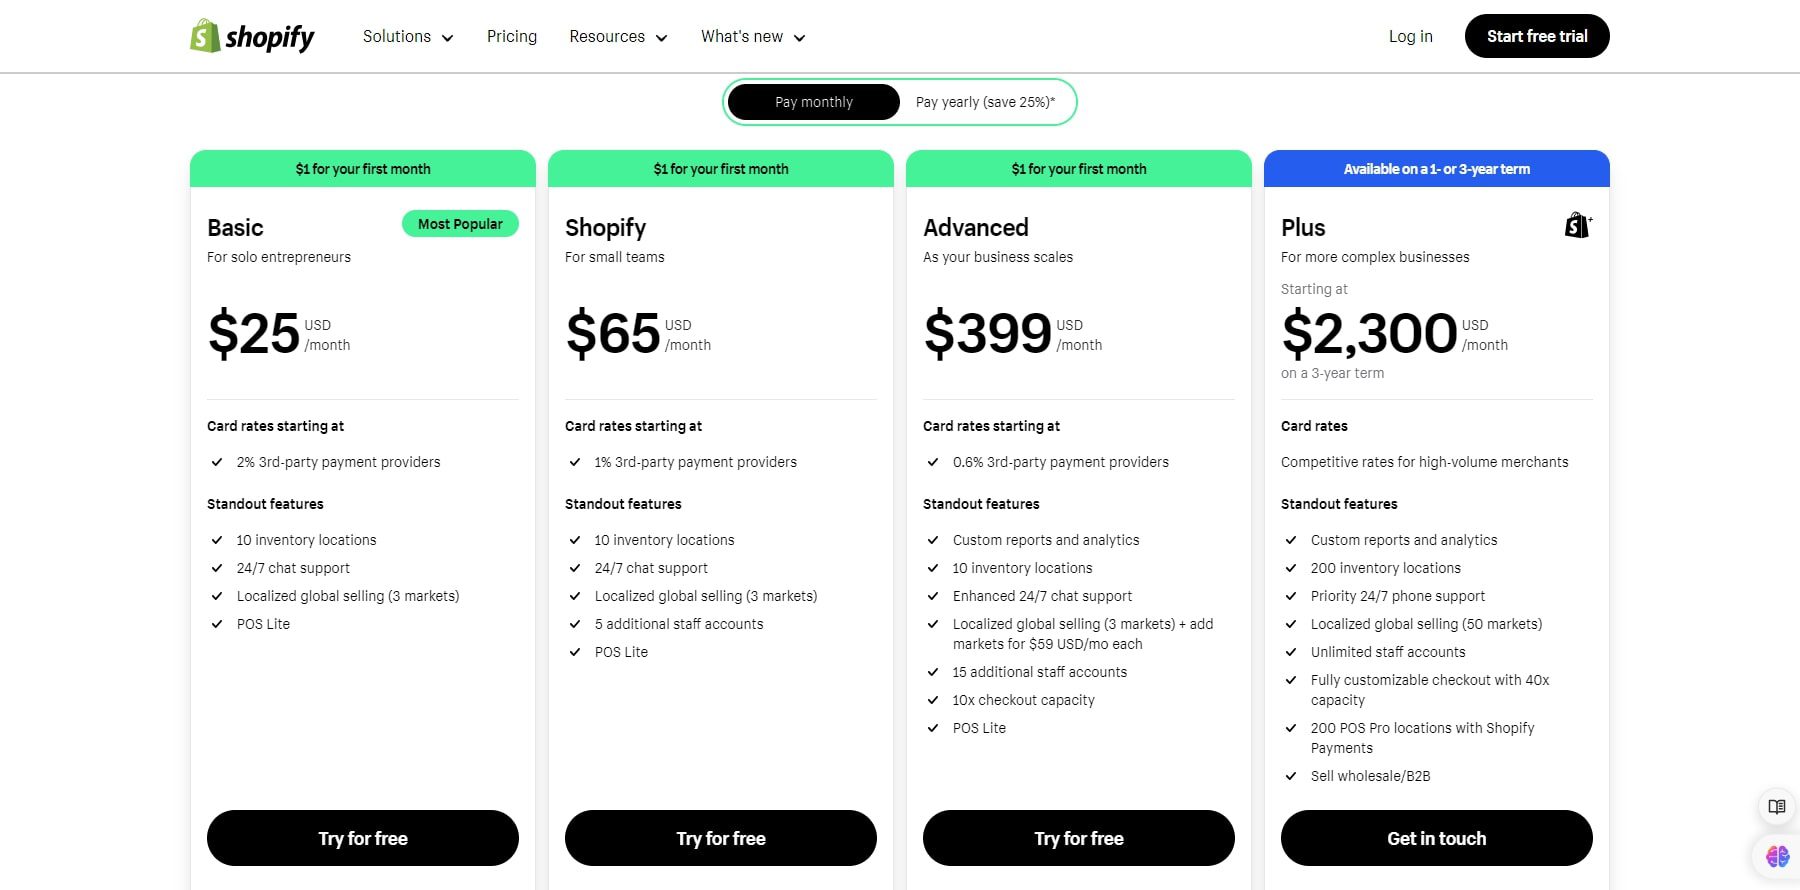Select the Pay monthly billing option
The height and width of the screenshot is (890, 1800).
coord(813,101)
